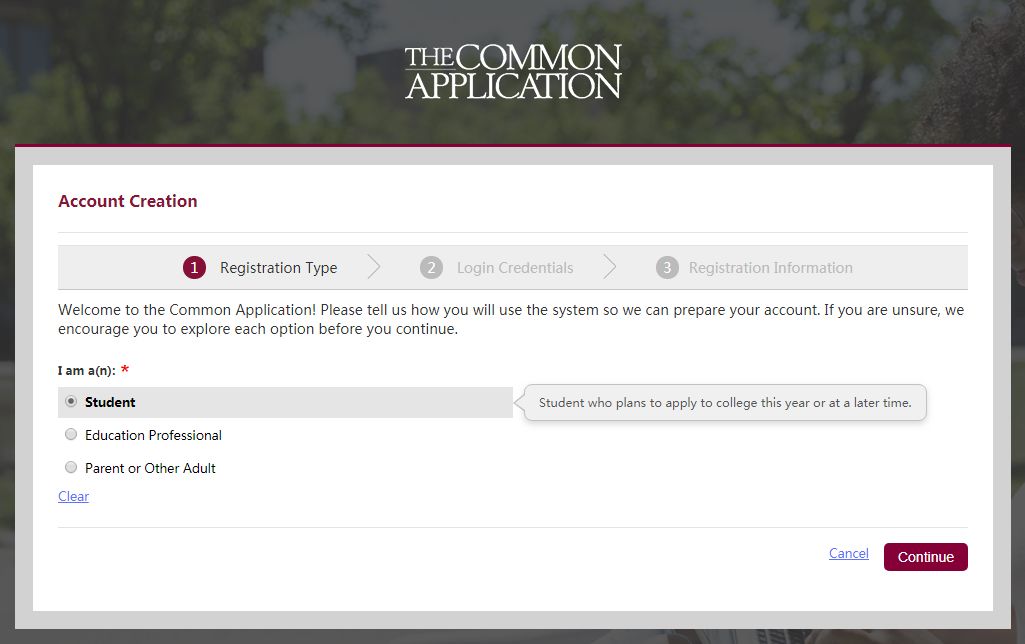Click the Clear link
1025x644 pixels.
coord(73,496)
